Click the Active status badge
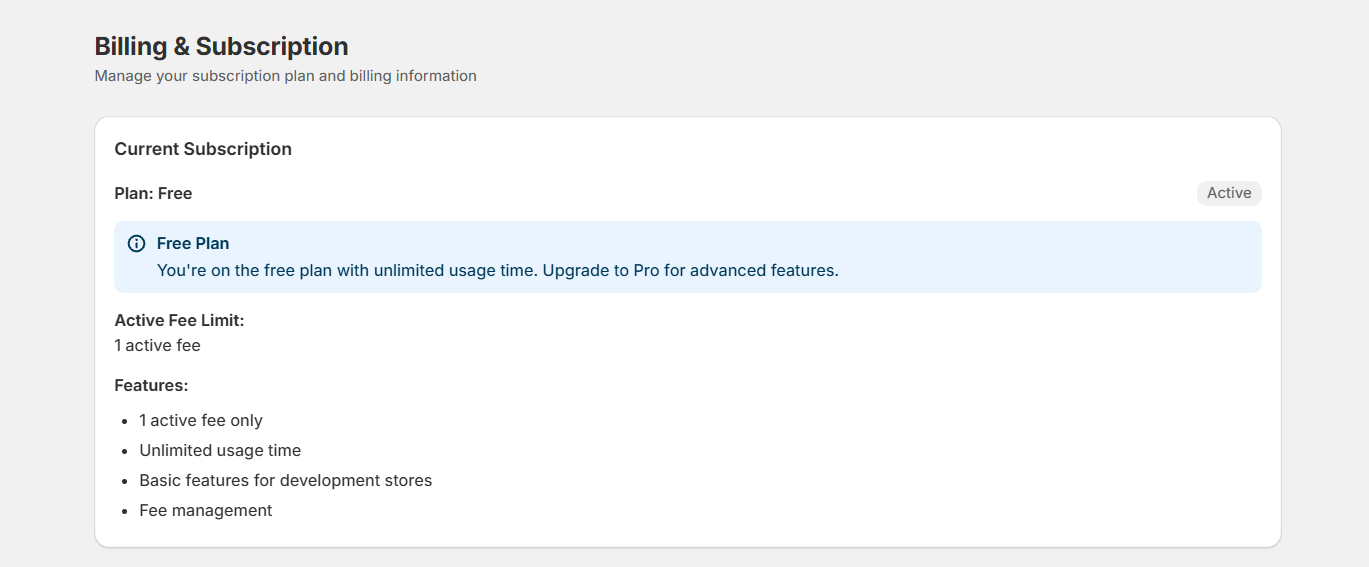Screen dimensions: 1369x567 pyautogui.click(x=1228, y=193)
